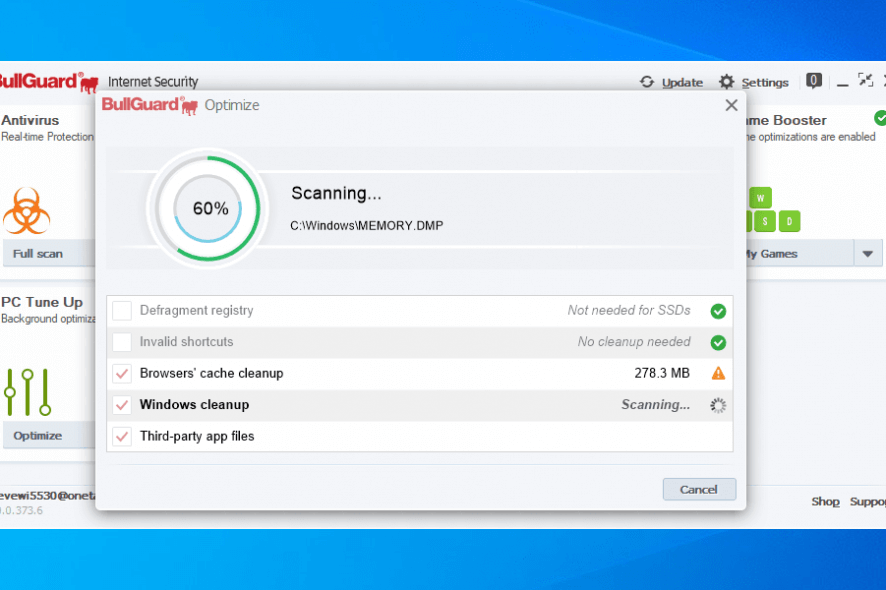The width and height of the screenshot is (886, 590).
Task: Click the 'No cleanup needed' status text
Action: point(634,342)
